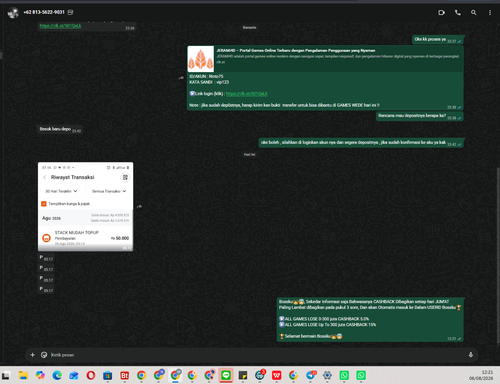Click the JERAMHD orange logo thumbnail
The width and height of the screenshot is (500, 384).
tap(201, 59)
